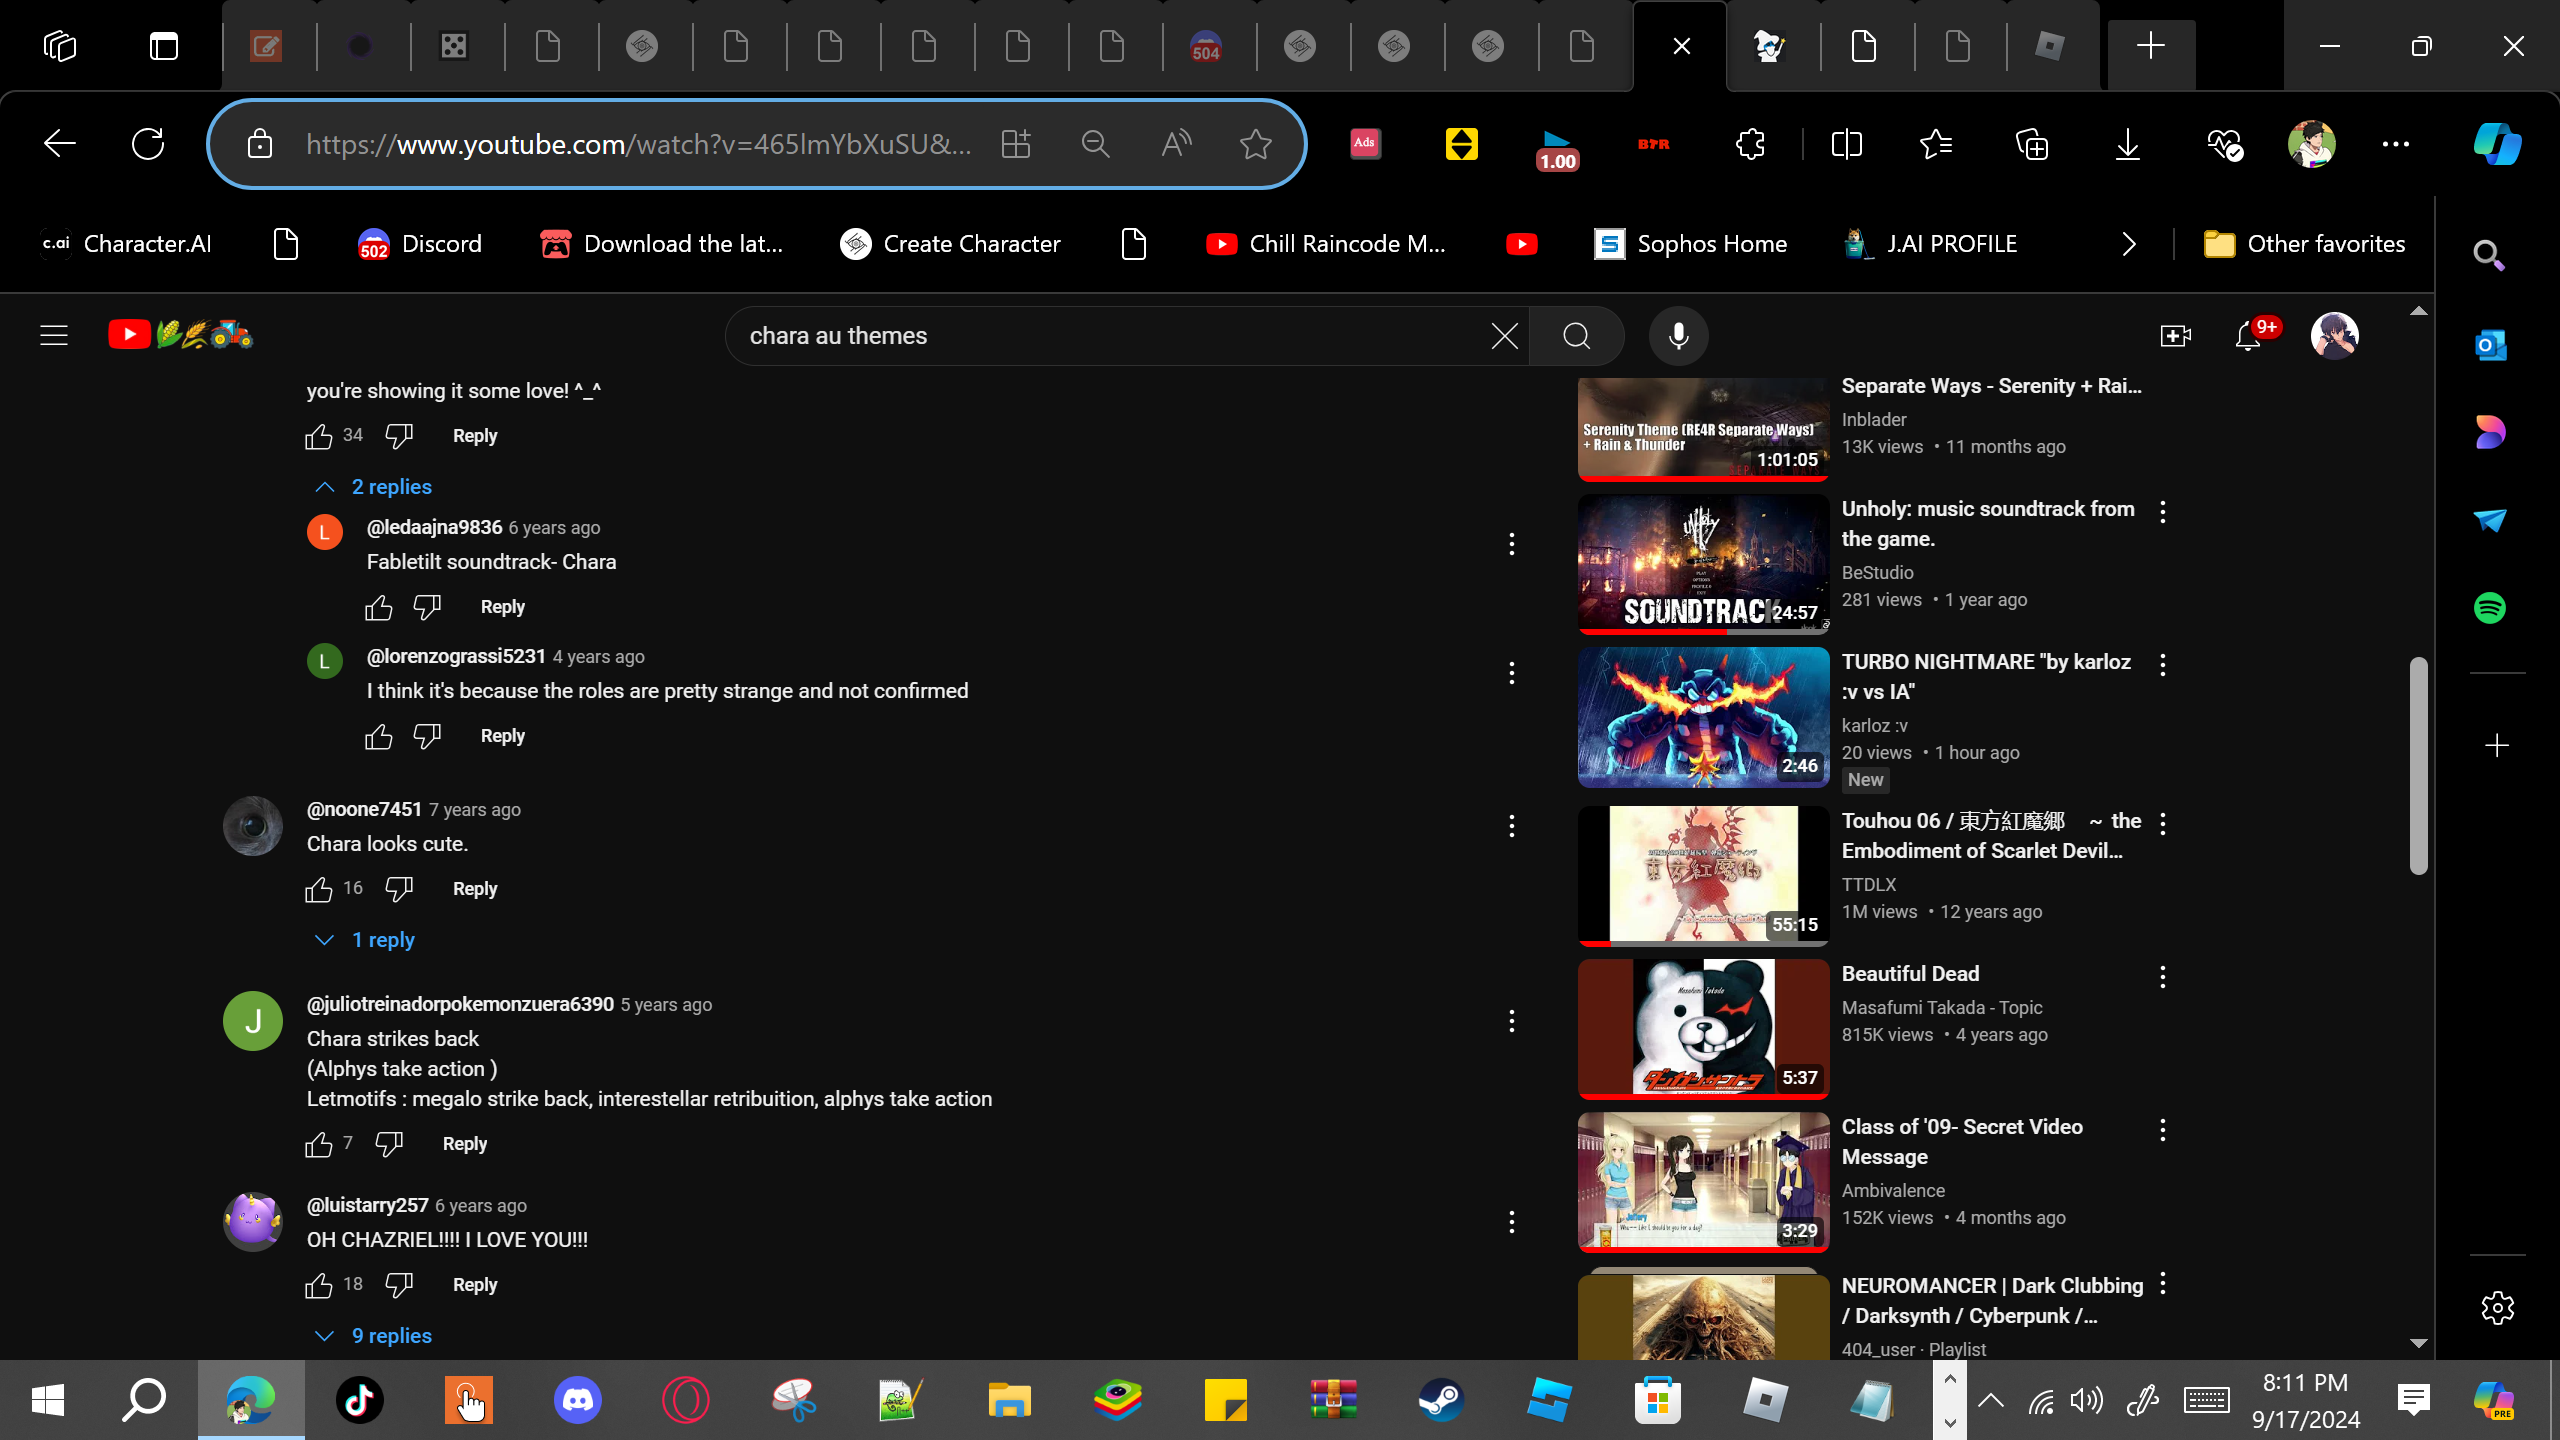Reply to the @lorenzograssi5231 comment
Screen dimensions: 2560x1440
click(x=502, y=736)
